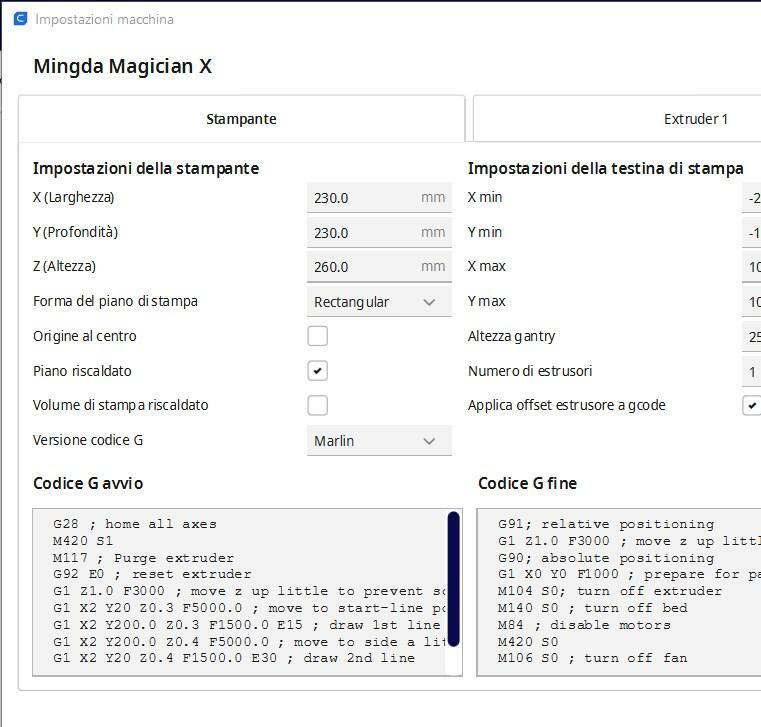Edit the Y max value field
The height and width of the screenshot is (727, 761).
(x=752, y=301)
